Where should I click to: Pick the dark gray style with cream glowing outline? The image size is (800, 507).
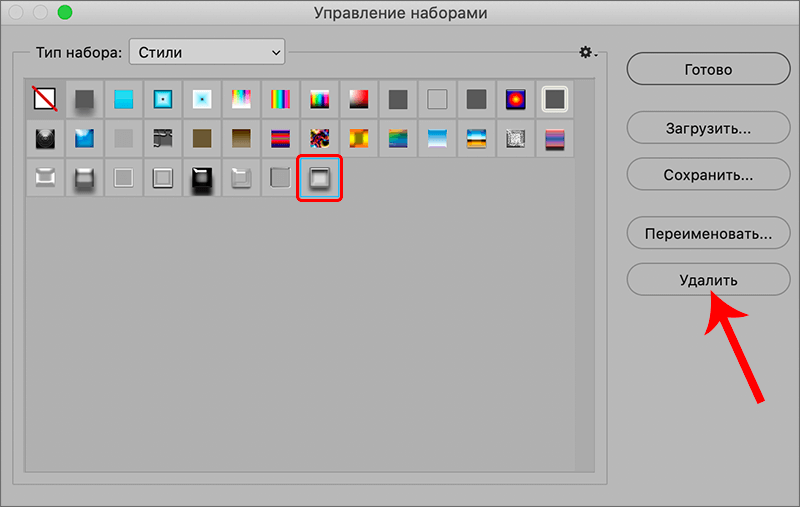point(555,99)
